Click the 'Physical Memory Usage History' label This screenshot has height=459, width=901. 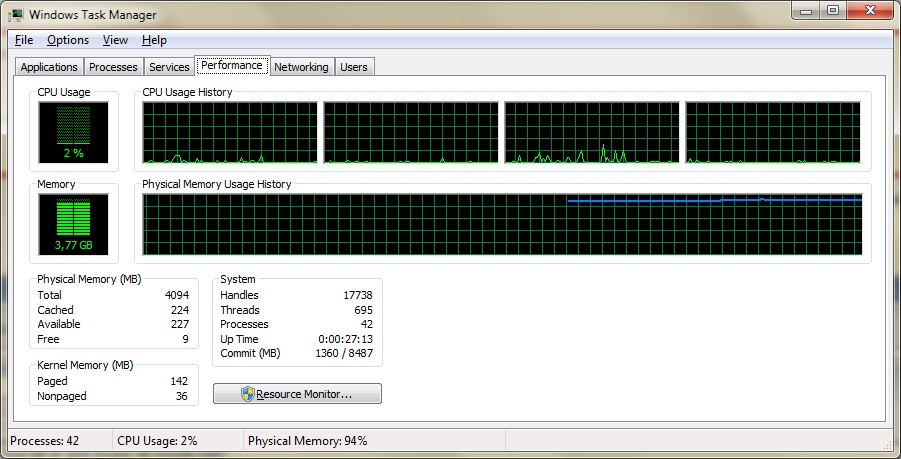point(217,184)
